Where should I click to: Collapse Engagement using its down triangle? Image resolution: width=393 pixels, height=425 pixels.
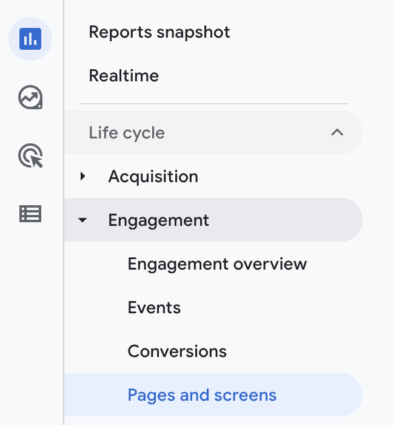82,220
